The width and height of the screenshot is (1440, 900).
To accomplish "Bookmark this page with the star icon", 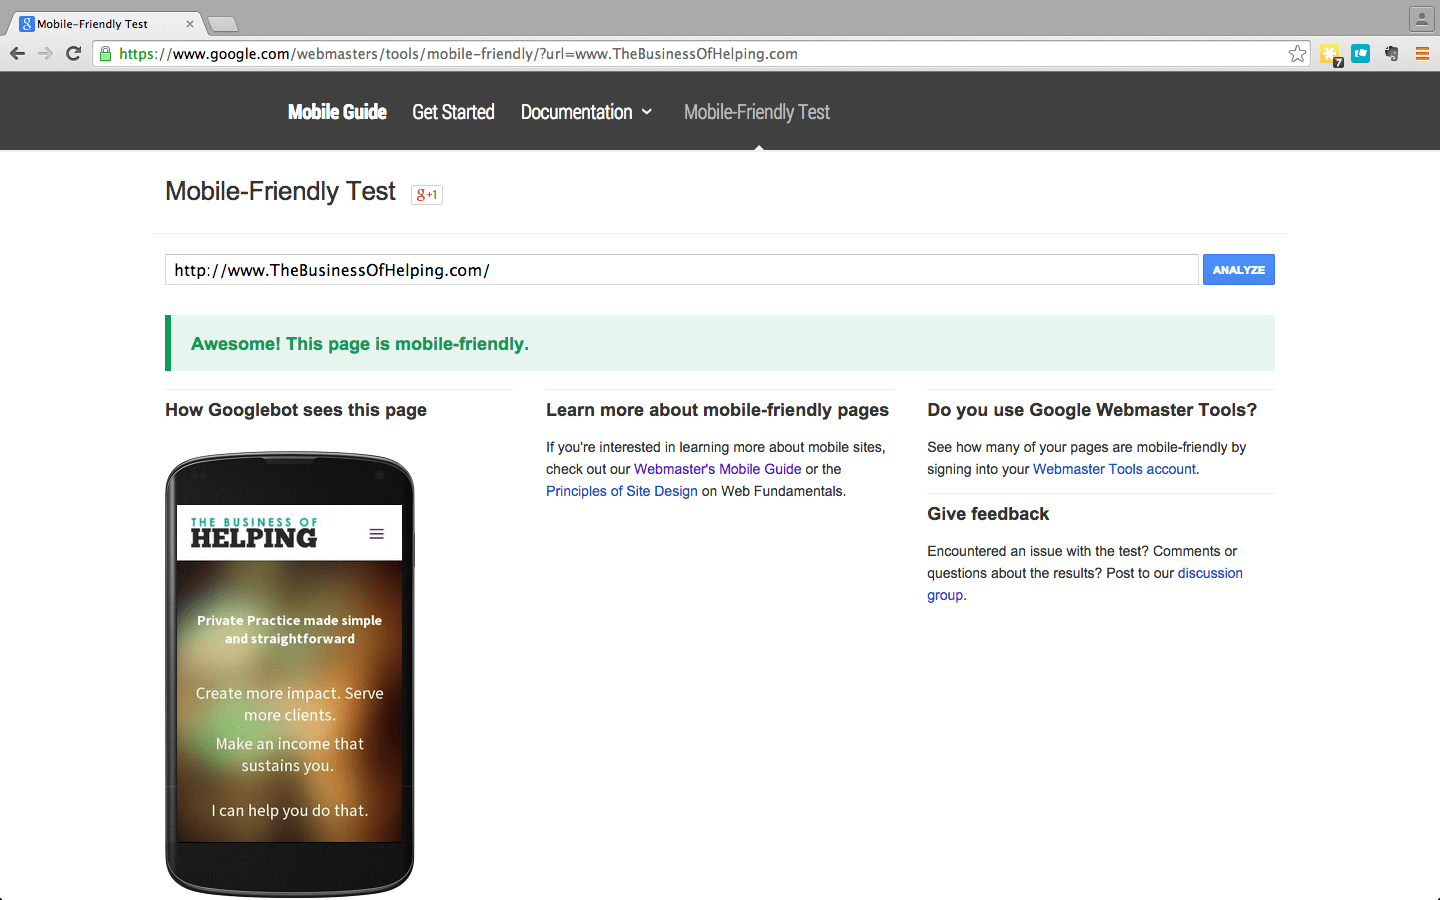I will pyautogui.click(x=1297, y=54).
